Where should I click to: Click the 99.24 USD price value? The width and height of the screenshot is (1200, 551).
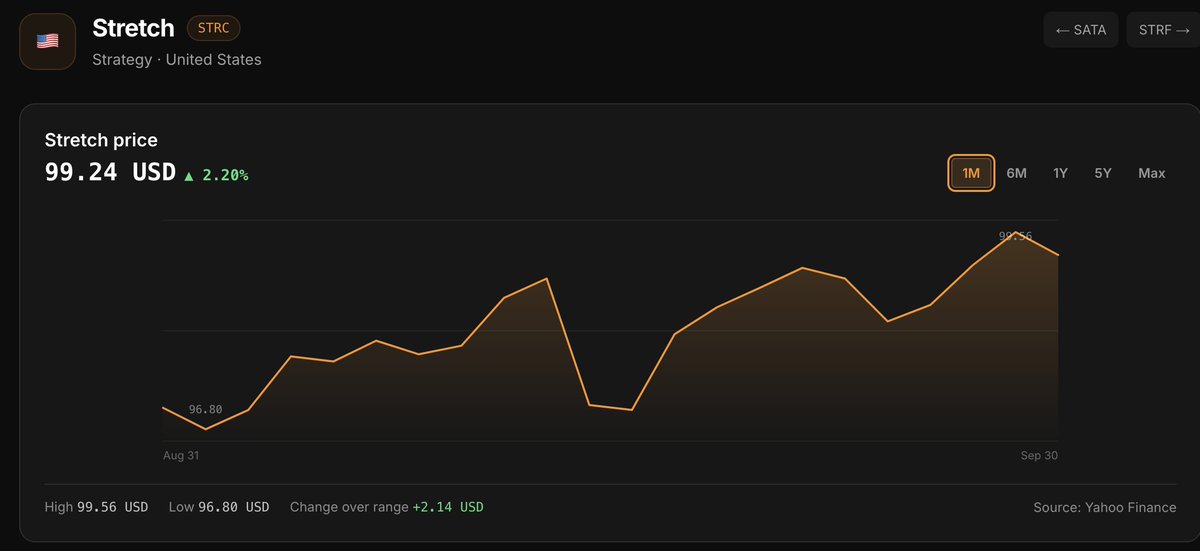pos(110,172)
